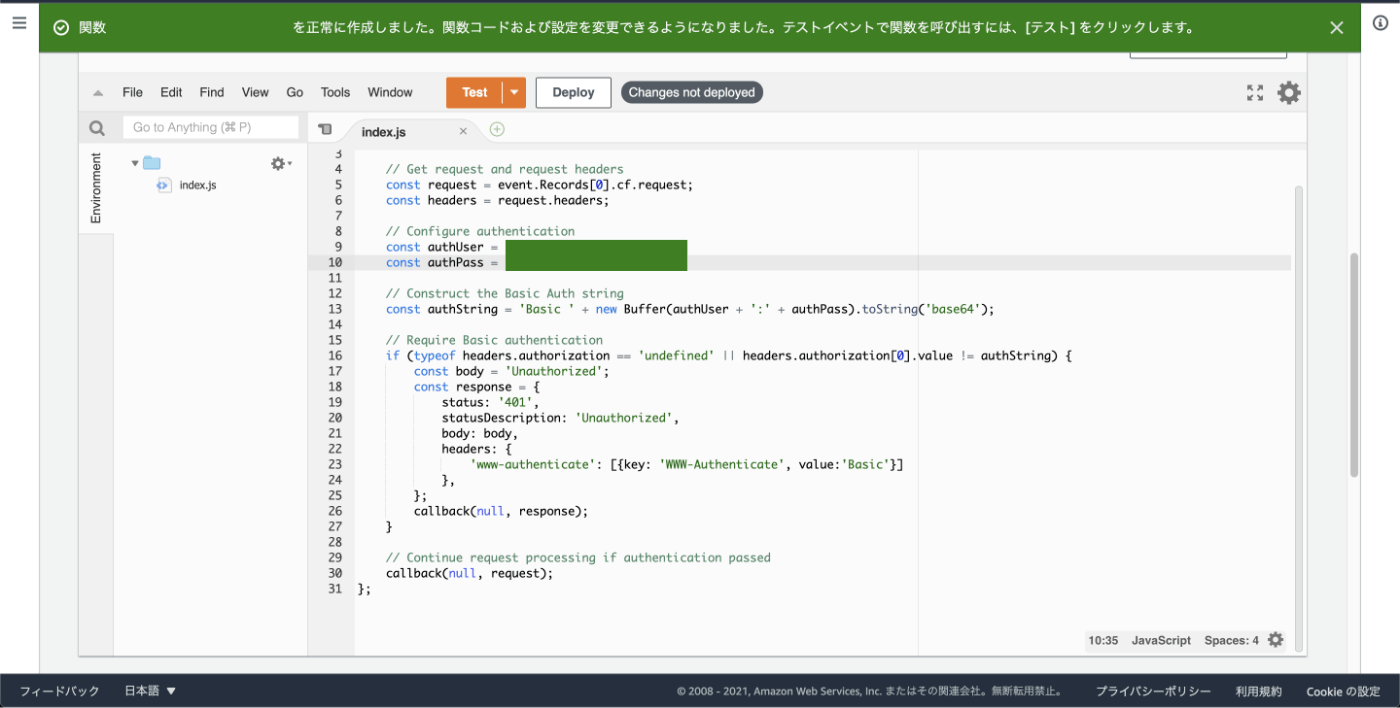Collapse the root folder tree arrow
This screenshot has width=1400, height=708.
[135, 163]
